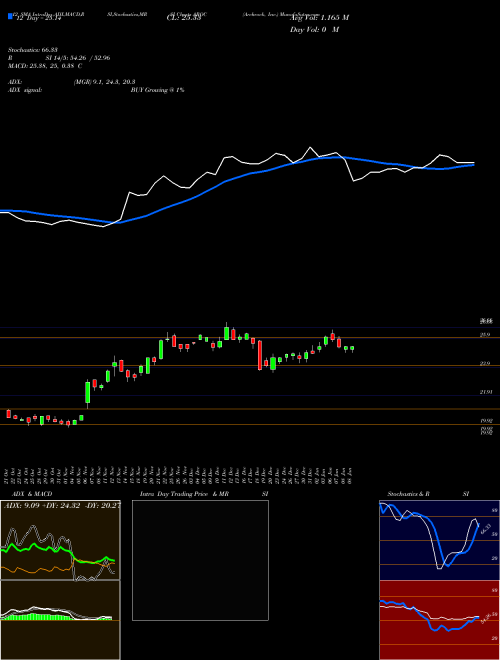Click the MACD 23.38, 23, 0.38 readout
This screenshot has width=500, height=660.
[x=45, y=66]
